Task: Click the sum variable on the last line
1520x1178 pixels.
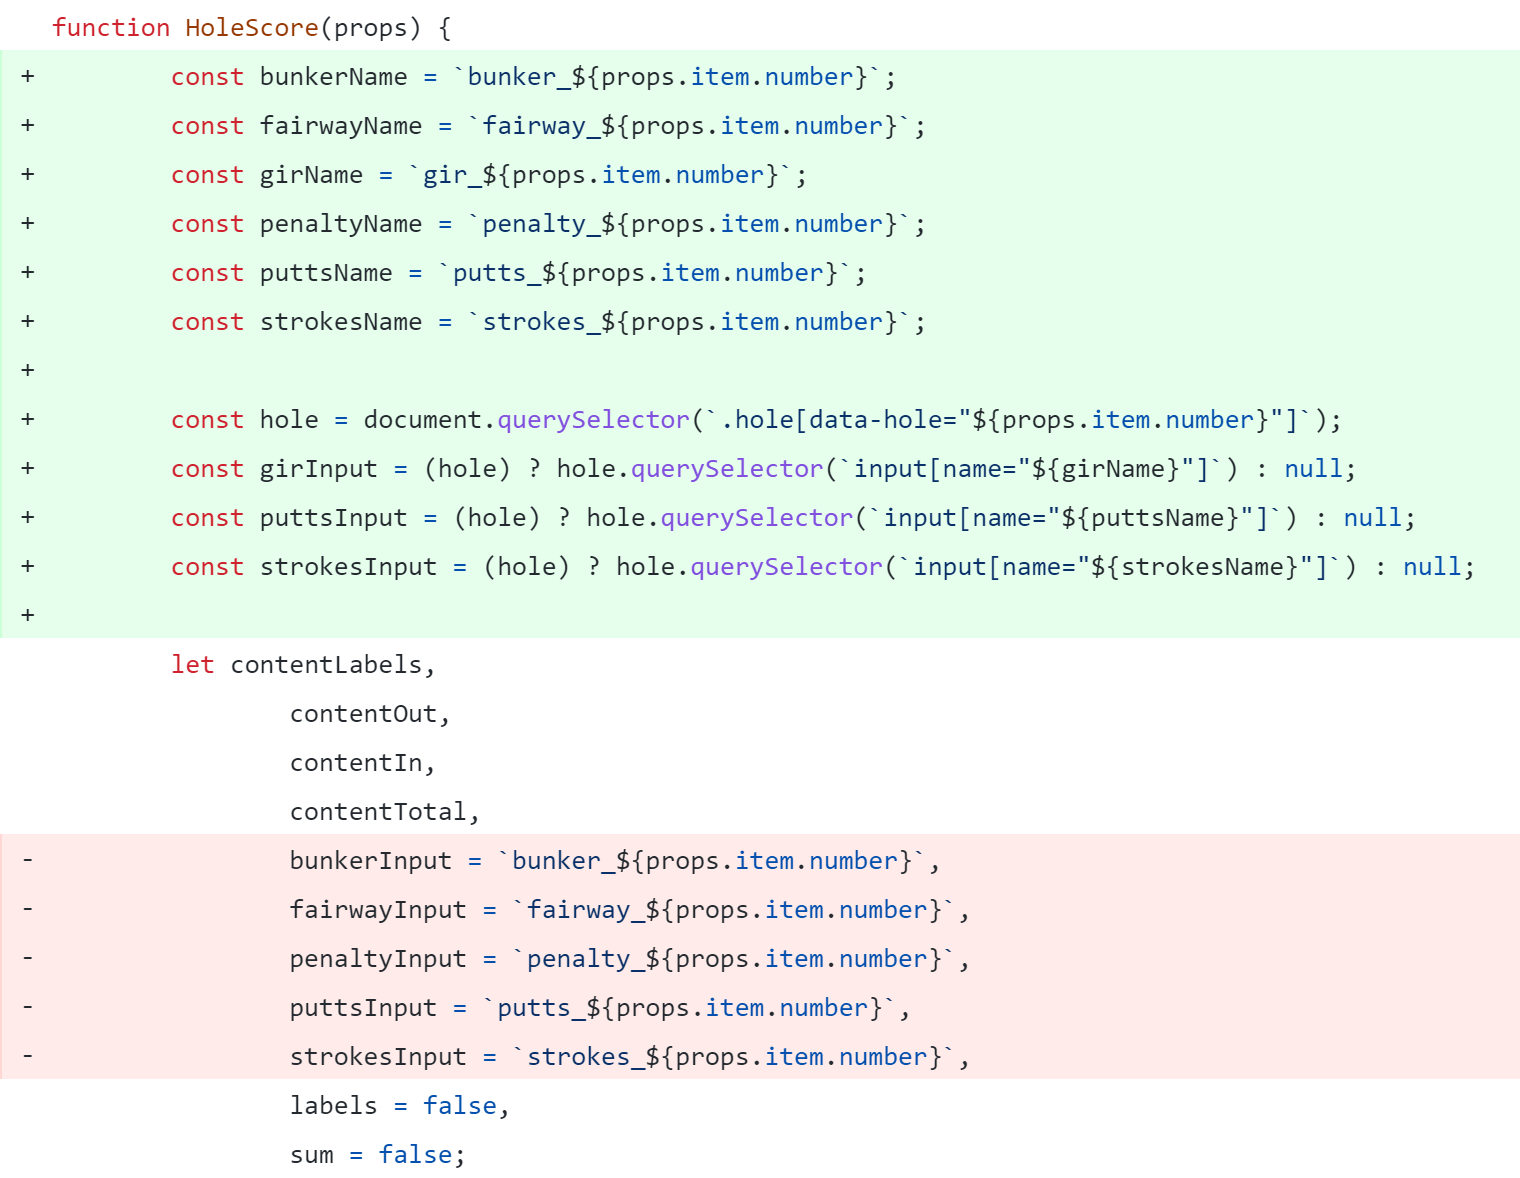Action: tap(311, 1155)
